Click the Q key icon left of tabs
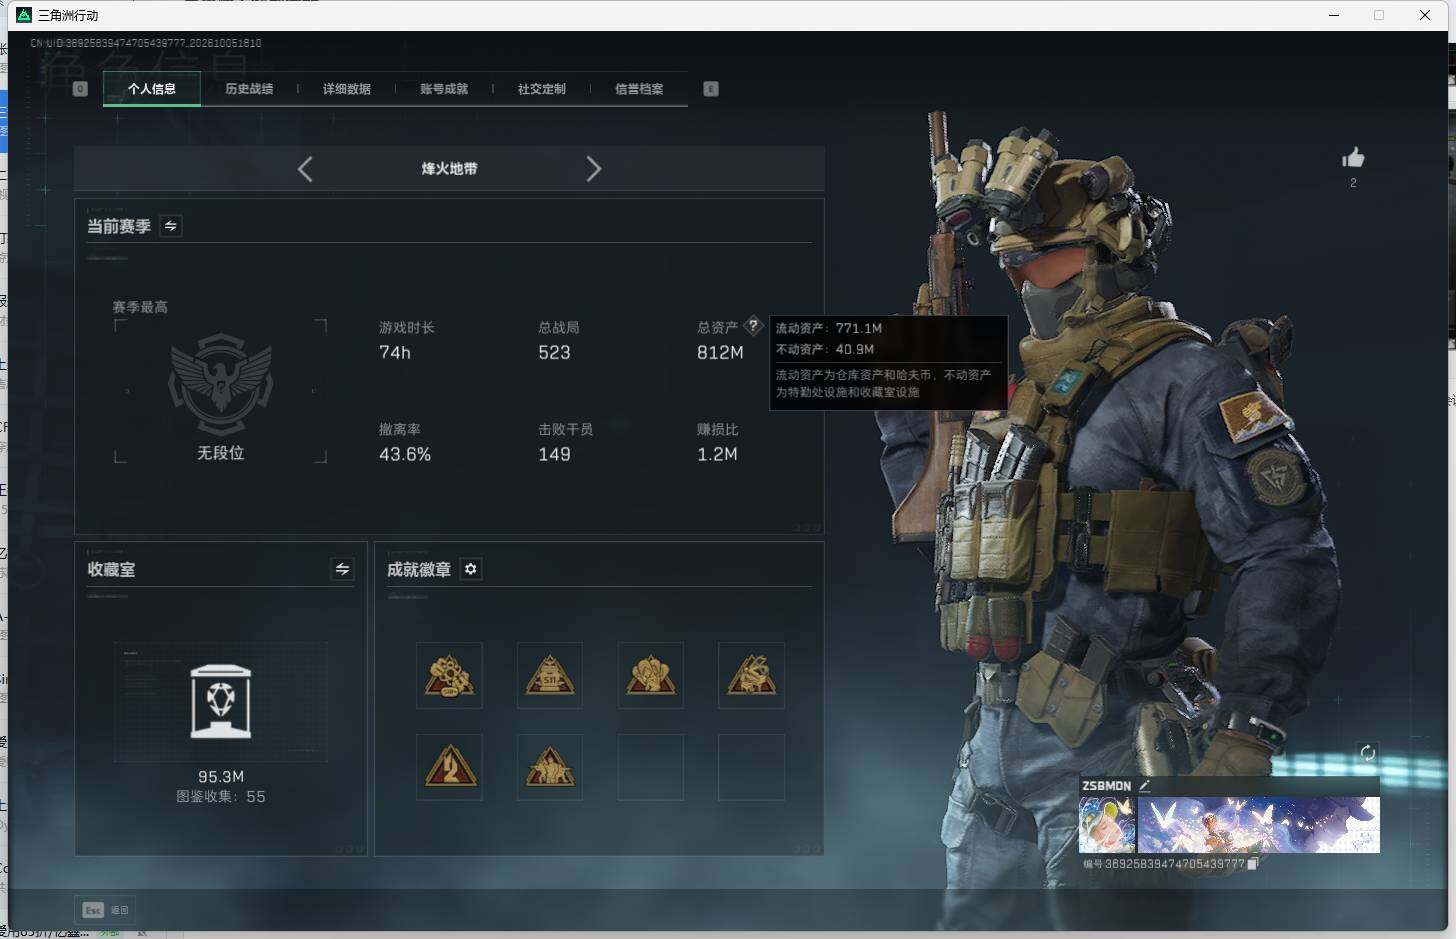The height and width of the screenshot is (939, 1456). click(x=81, y=89)
